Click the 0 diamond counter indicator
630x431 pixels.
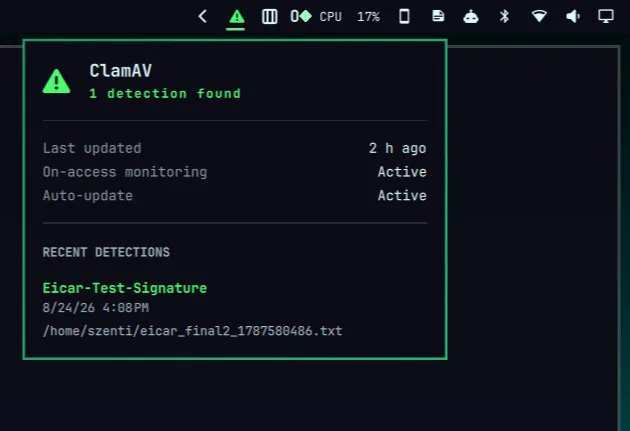[x=301, y=16]
